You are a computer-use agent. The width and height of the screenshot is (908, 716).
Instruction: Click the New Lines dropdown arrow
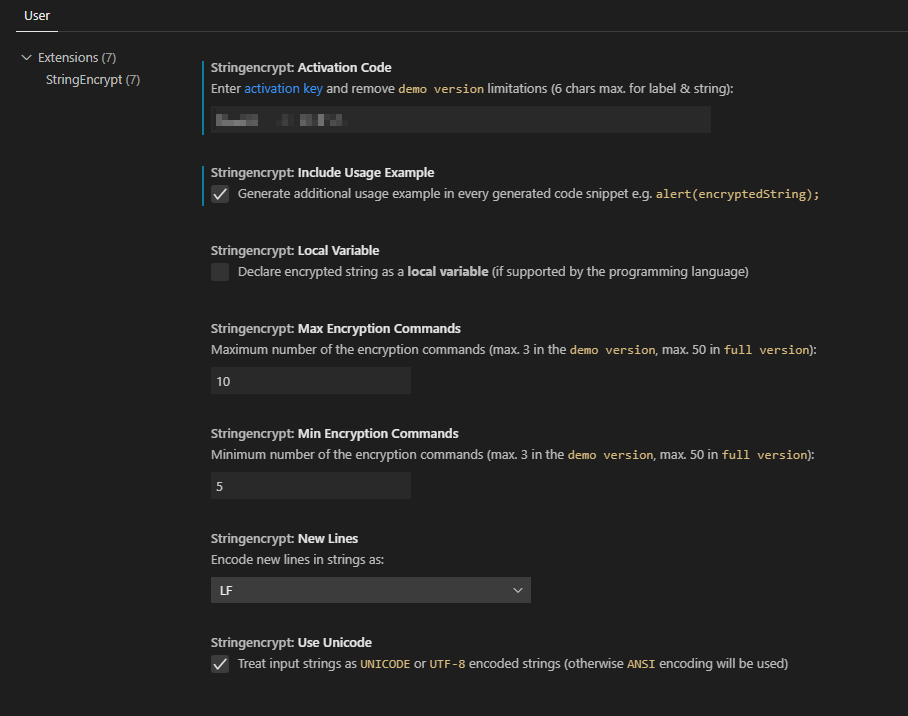tap(518, 590)
